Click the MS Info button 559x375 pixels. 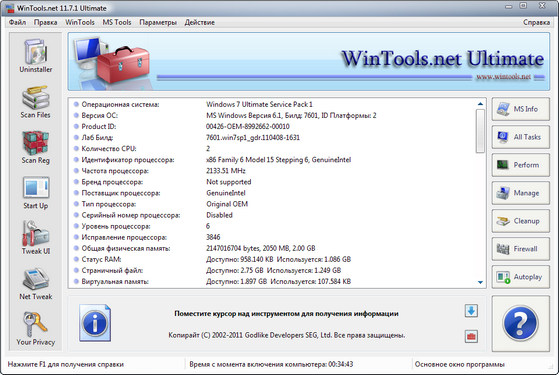[x=520, y=109]
